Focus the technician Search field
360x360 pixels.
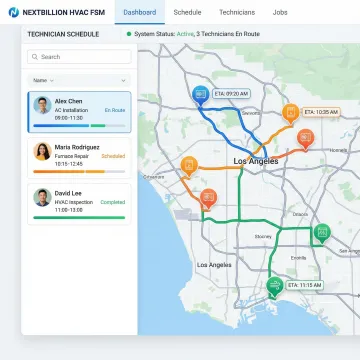[x=79, y=57]
